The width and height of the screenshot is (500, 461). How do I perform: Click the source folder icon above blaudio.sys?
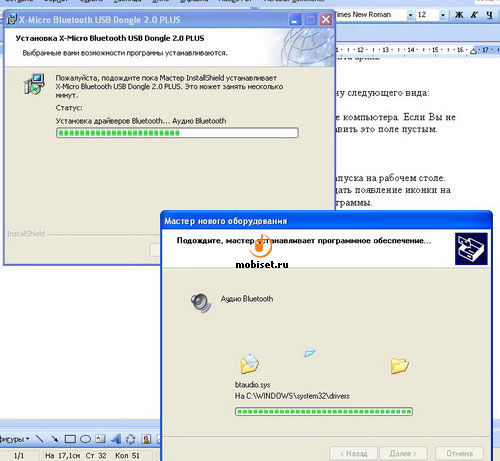(x=249, y=364)
